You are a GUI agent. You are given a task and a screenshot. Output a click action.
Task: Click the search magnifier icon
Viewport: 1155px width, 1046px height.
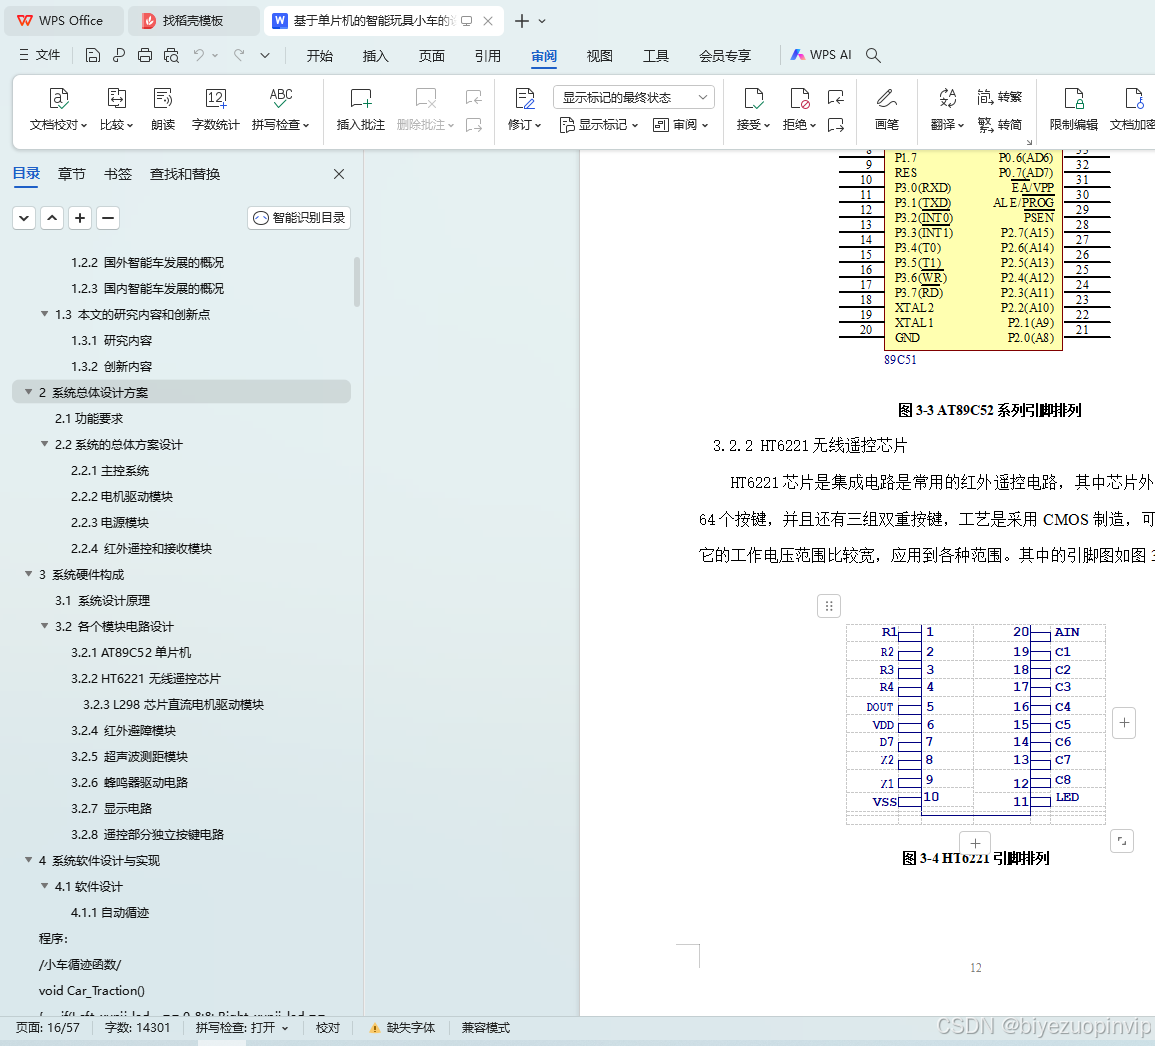point(873,55)
